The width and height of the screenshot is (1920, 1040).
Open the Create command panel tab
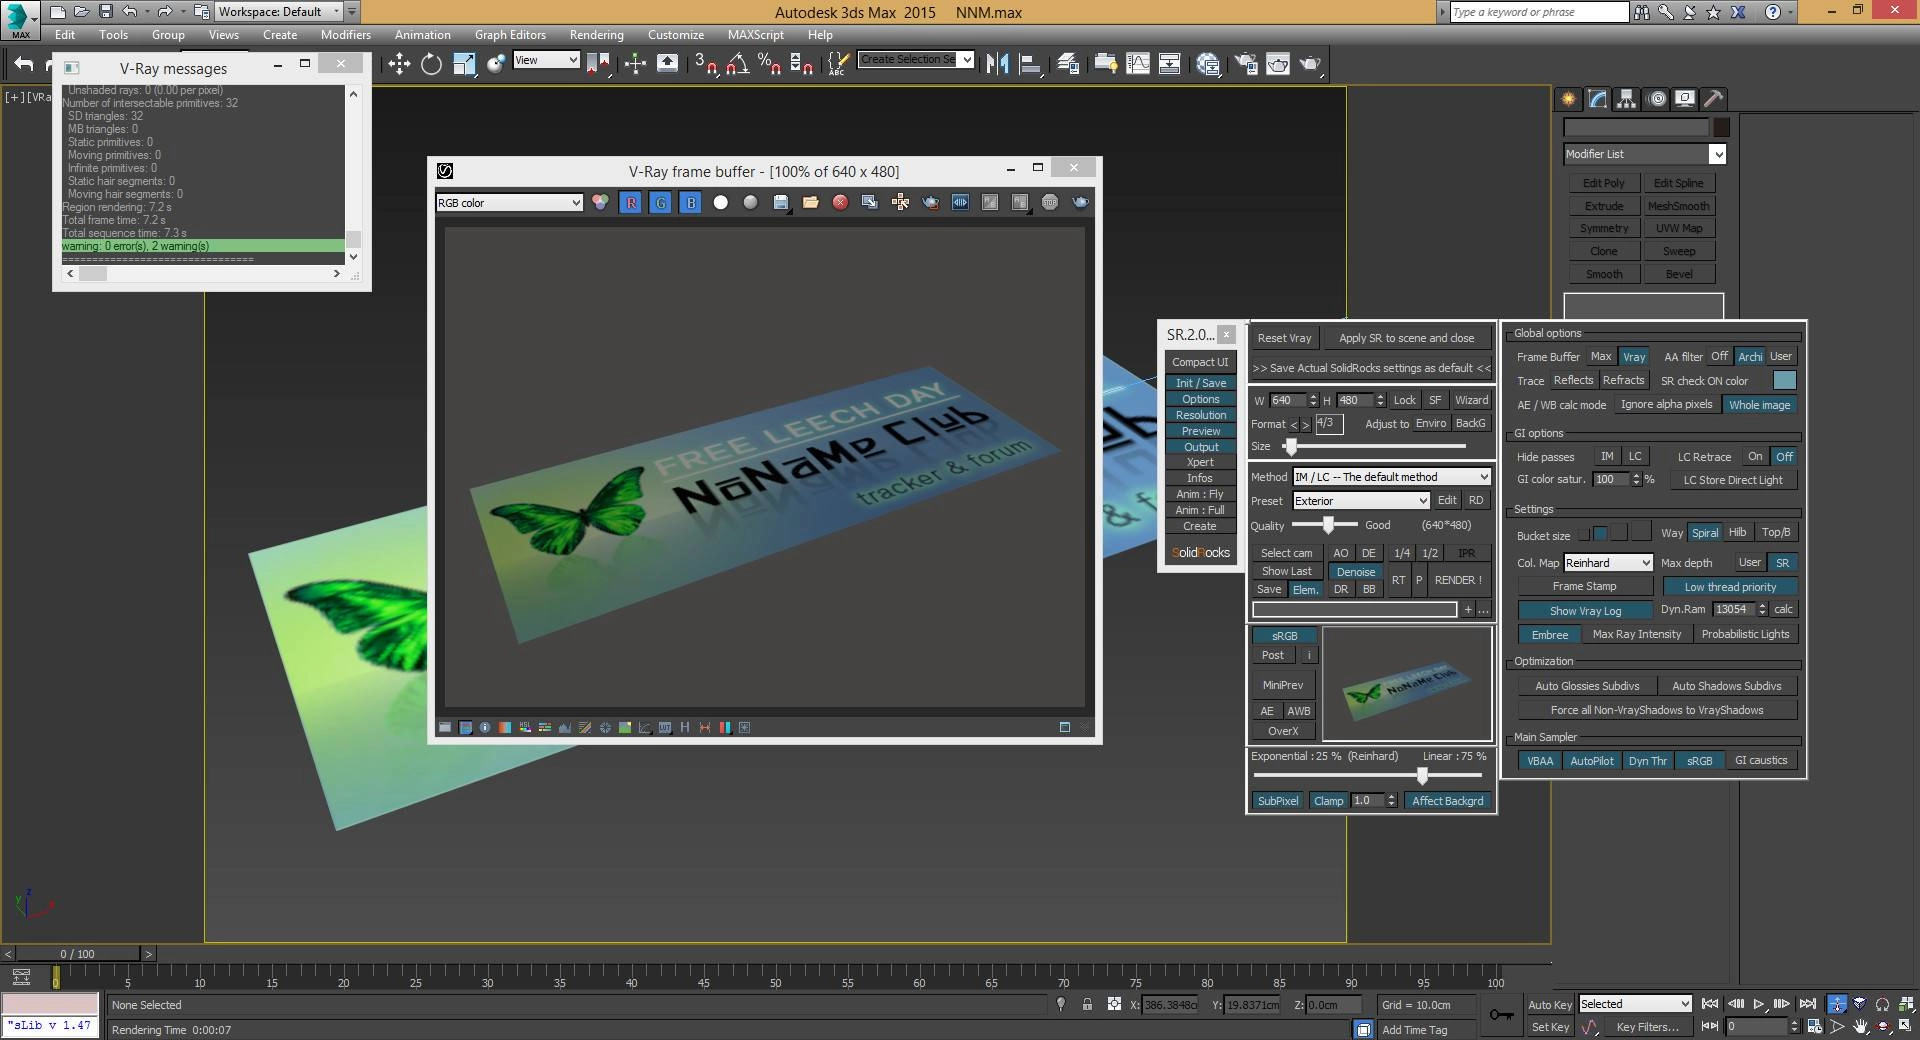click(1568, 98)
